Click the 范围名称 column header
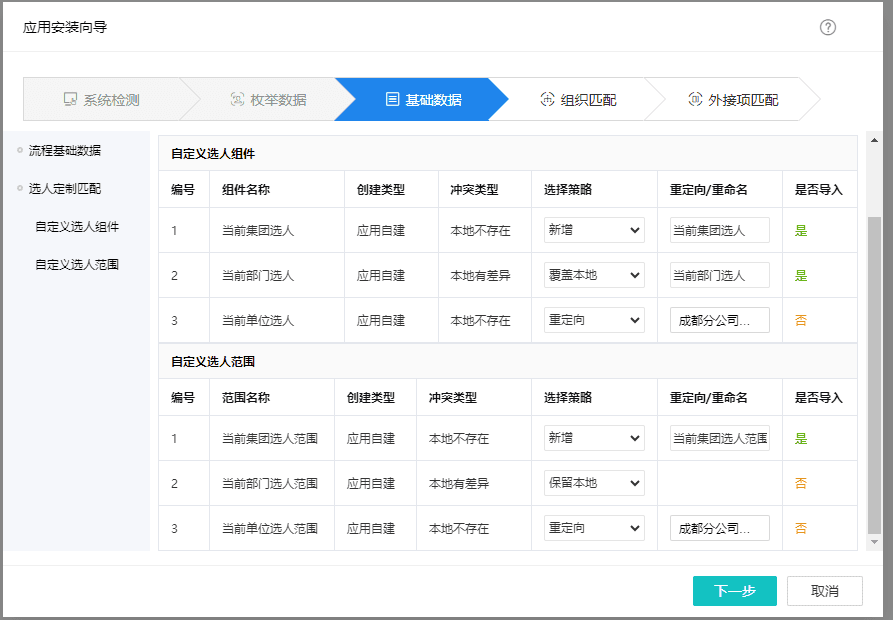This screenshot has width=893, height=620. point(246,397)
